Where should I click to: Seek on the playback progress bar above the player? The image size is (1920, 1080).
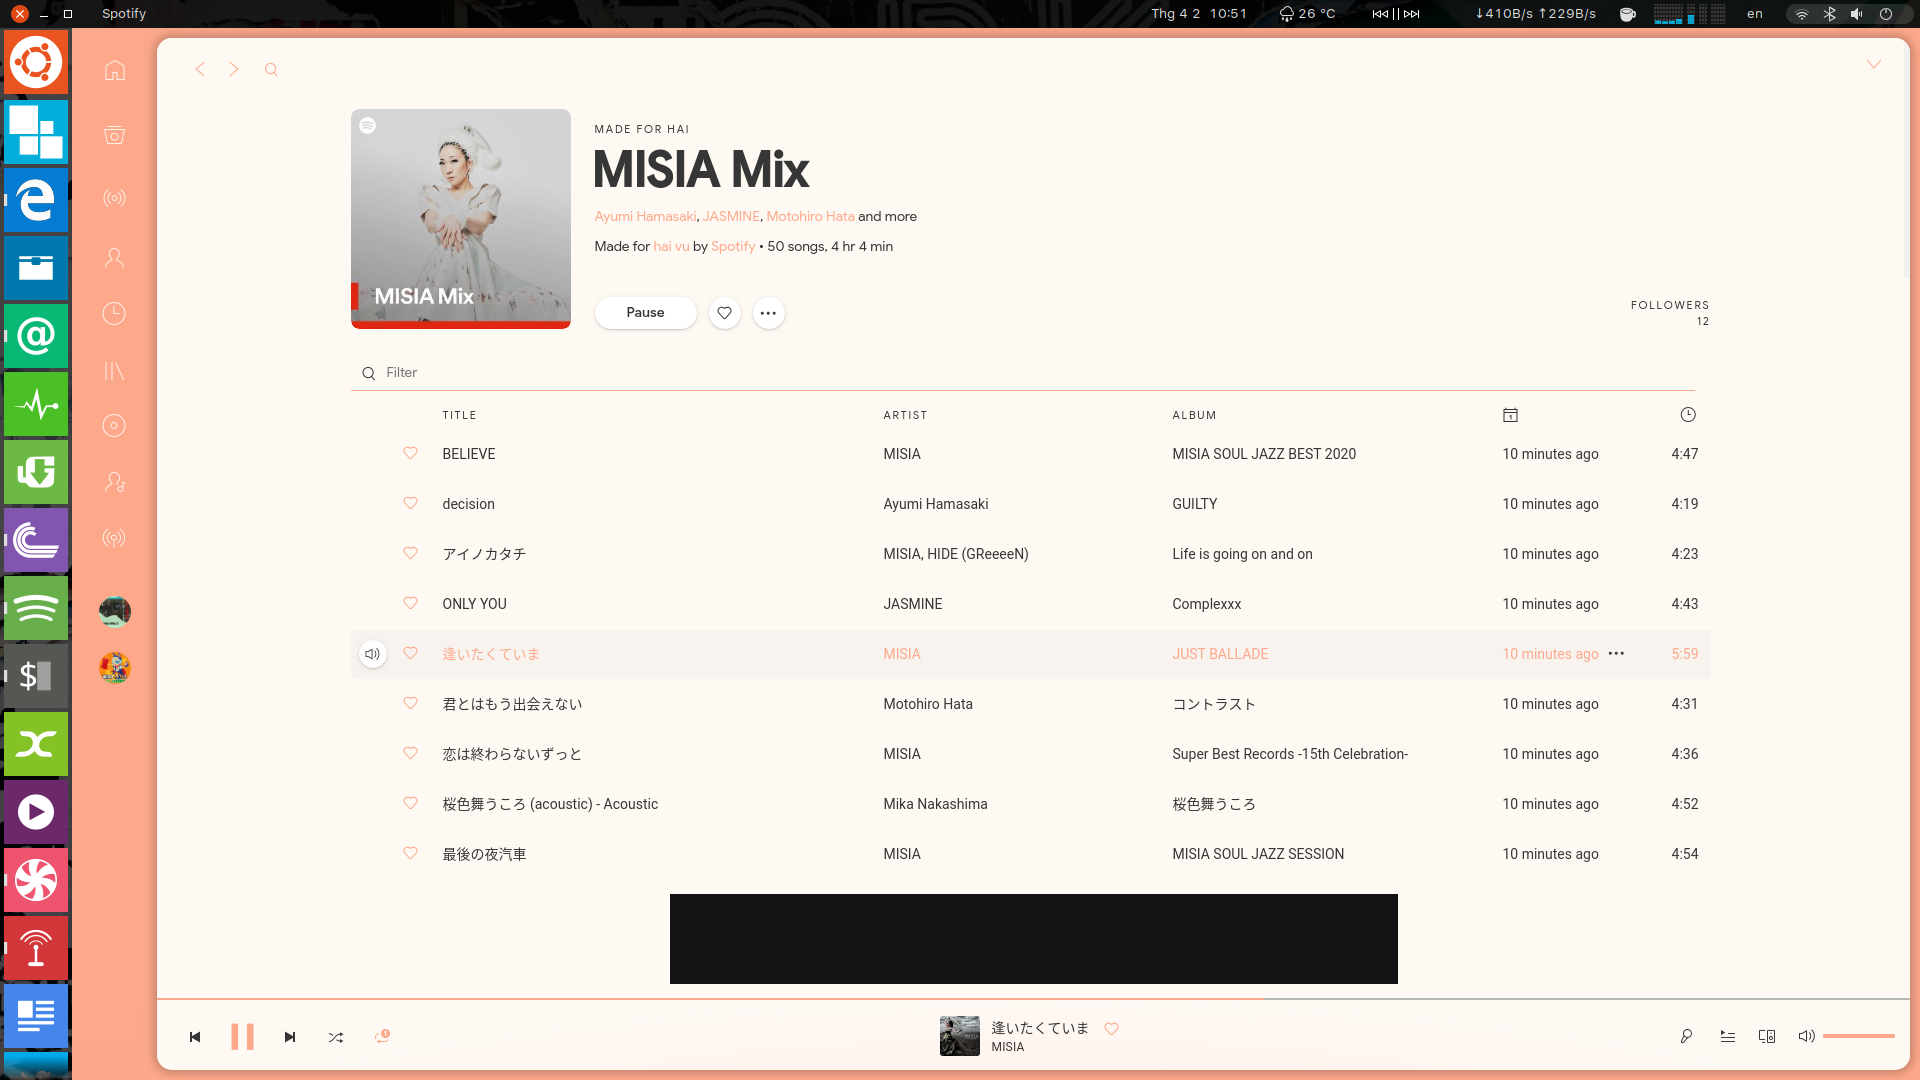click(x=1033, y=998)
